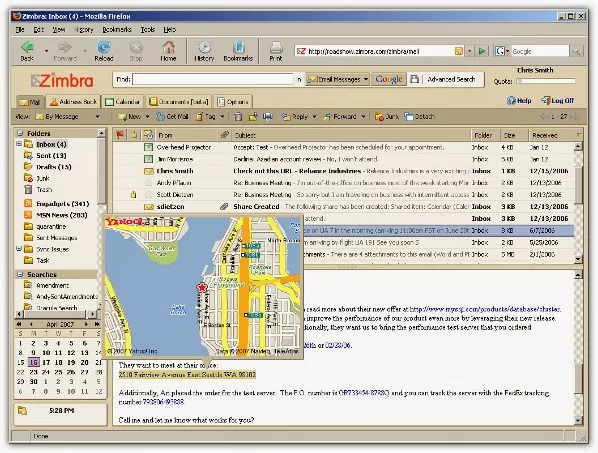Switch to the Options tab
Screen dimensions: 598x453
pyautogui.click(x=233, y=102)
